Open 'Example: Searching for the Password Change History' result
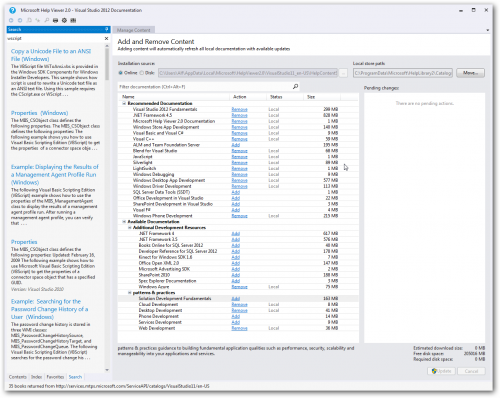Viewport: 500px width, 398px height. click(49, 309)
